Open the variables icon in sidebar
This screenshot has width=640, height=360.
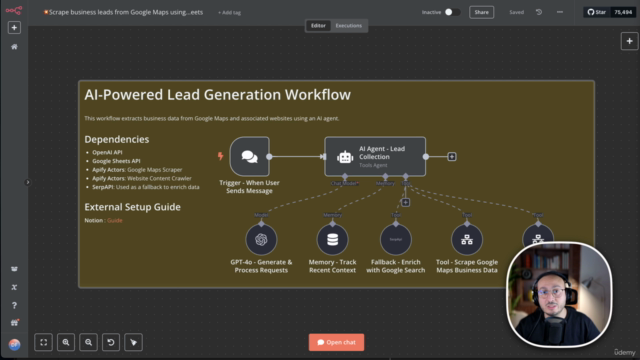pyautogui.click(x=14, y=287)
